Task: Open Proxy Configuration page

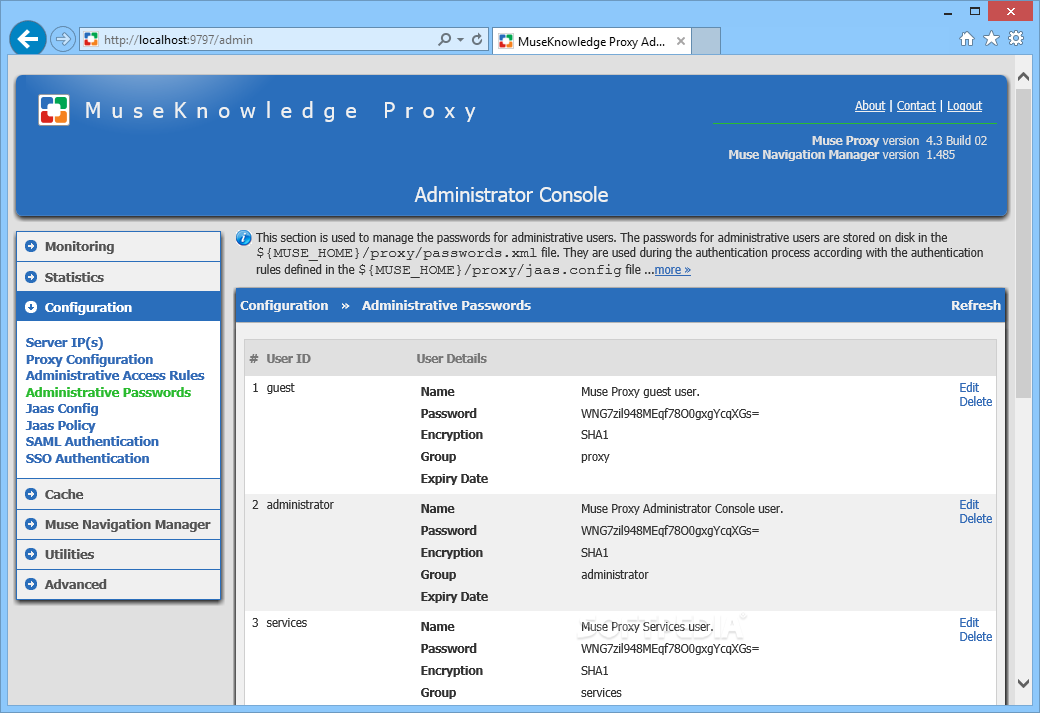Action: point(90,359)
